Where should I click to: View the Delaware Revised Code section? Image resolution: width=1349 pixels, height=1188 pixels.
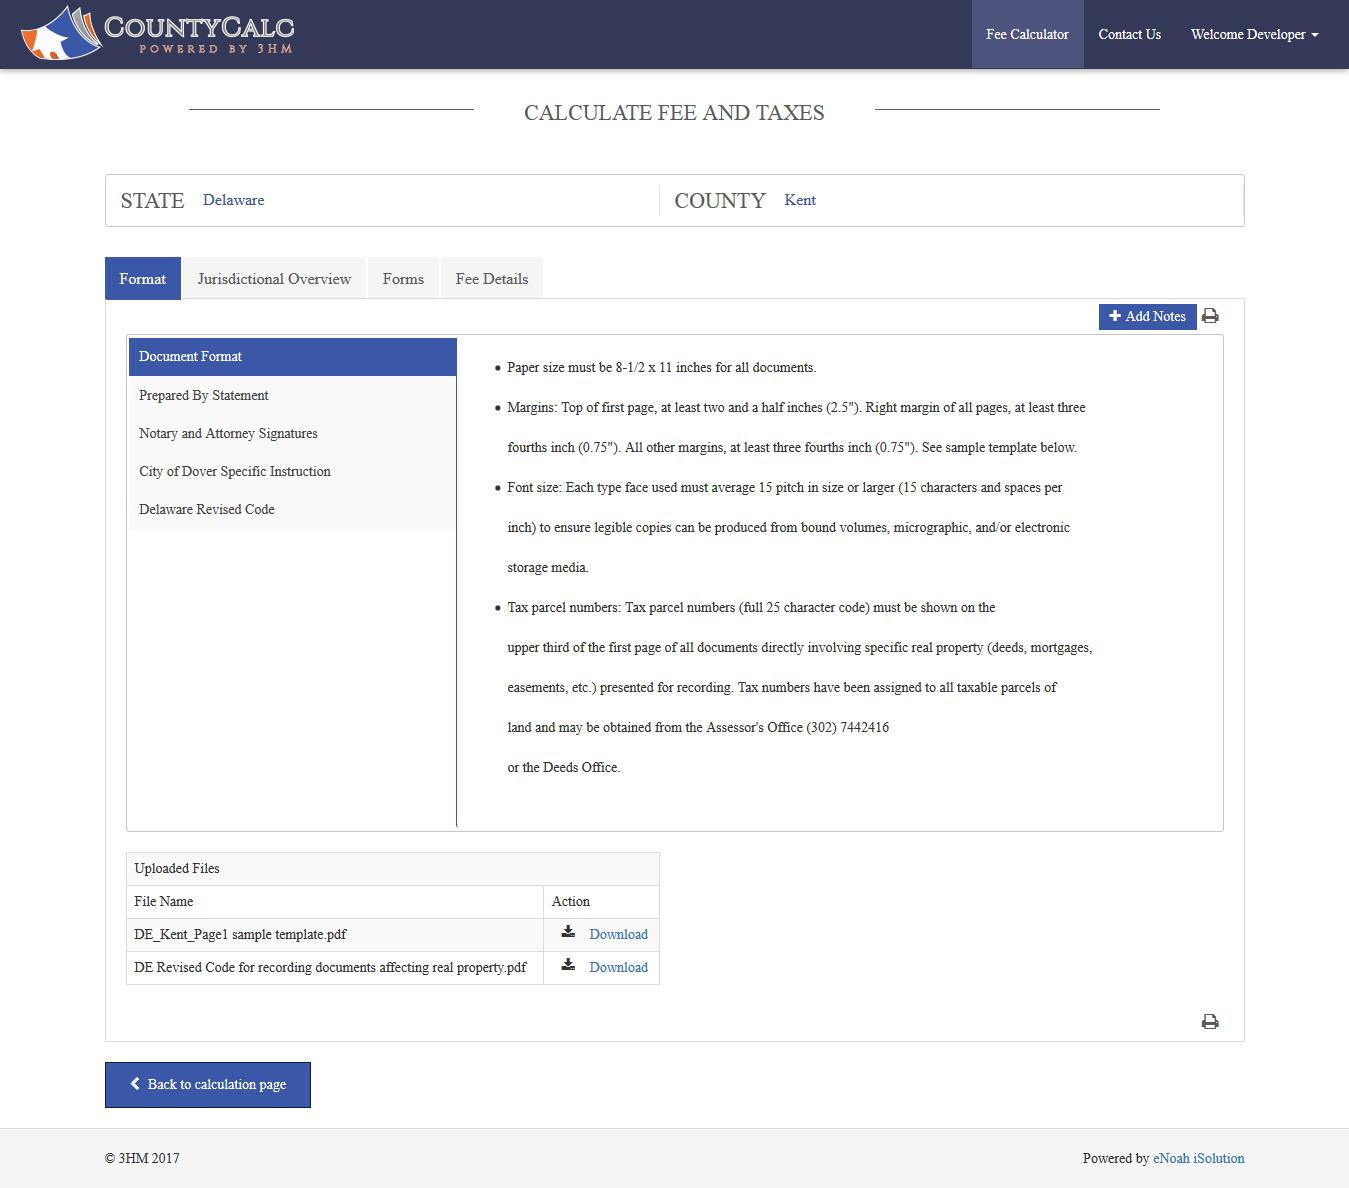(x=206, y=509)
